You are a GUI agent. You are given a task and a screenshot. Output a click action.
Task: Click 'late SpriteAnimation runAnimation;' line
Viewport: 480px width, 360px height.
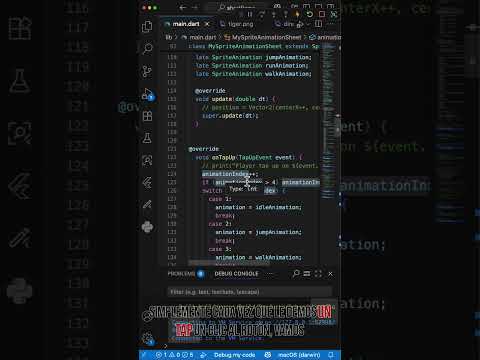click(x=252, y=66)
